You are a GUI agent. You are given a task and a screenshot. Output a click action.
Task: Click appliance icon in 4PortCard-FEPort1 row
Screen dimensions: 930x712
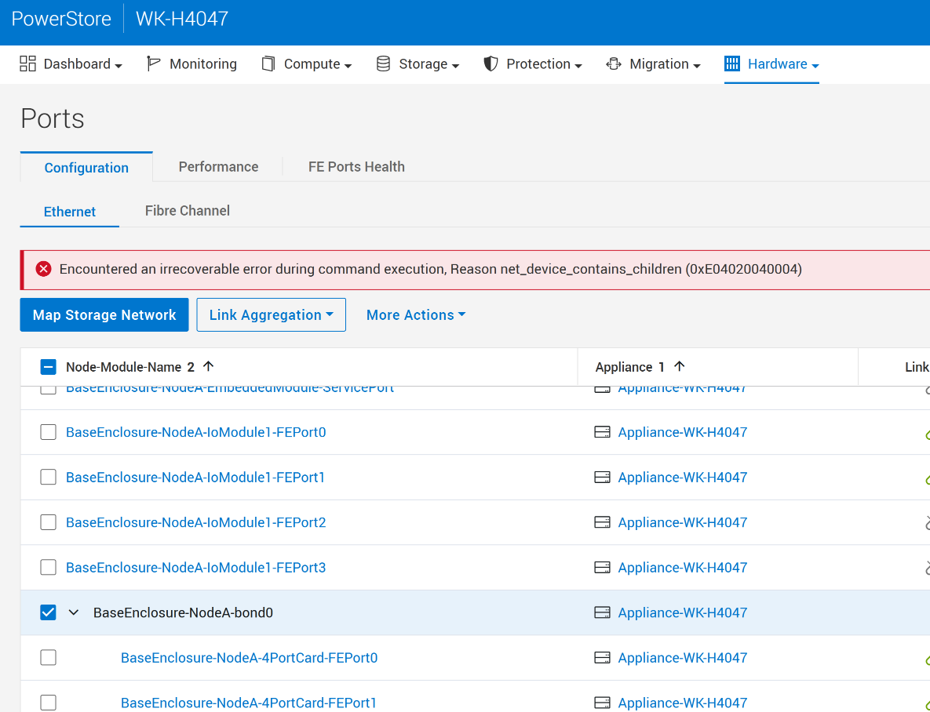(x=602, y=703)
